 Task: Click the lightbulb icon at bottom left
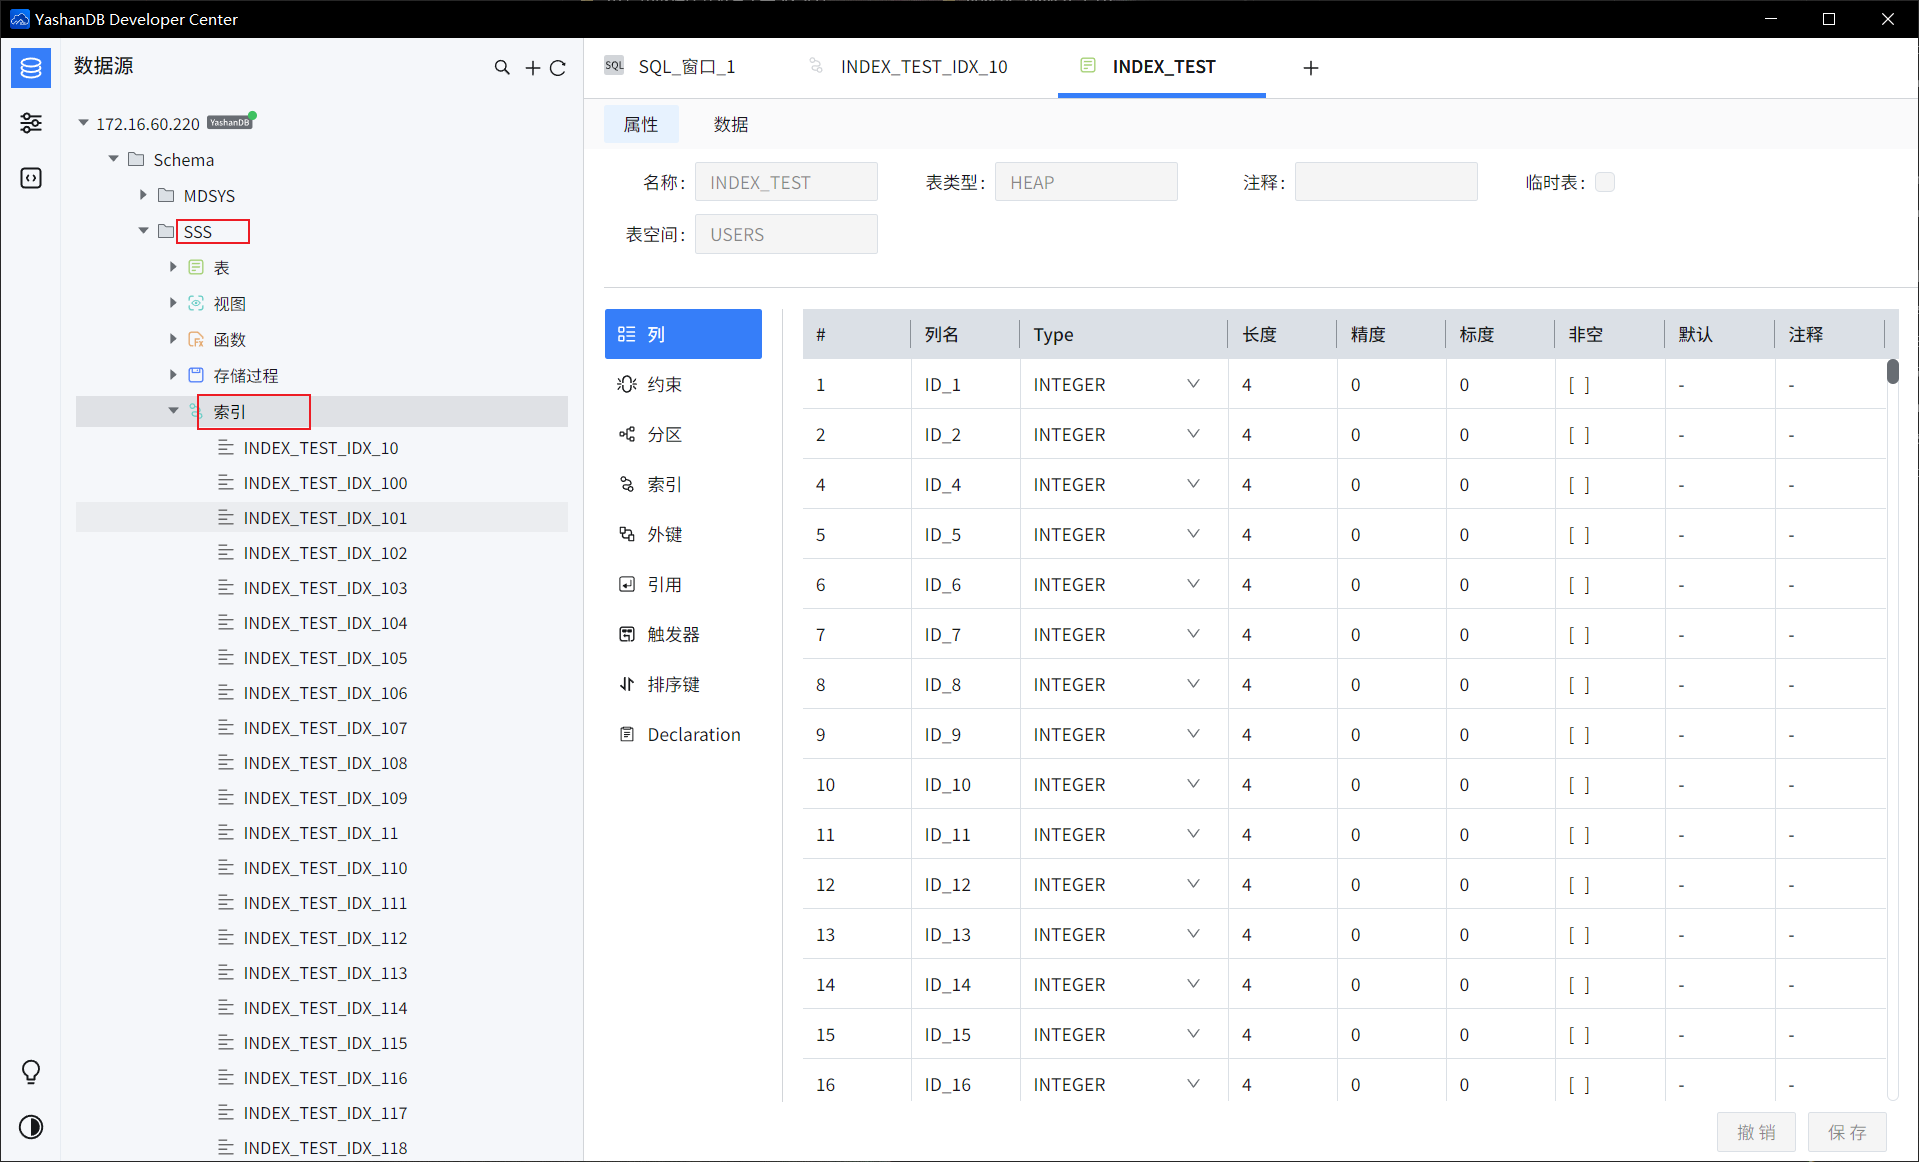point(31,1072)
